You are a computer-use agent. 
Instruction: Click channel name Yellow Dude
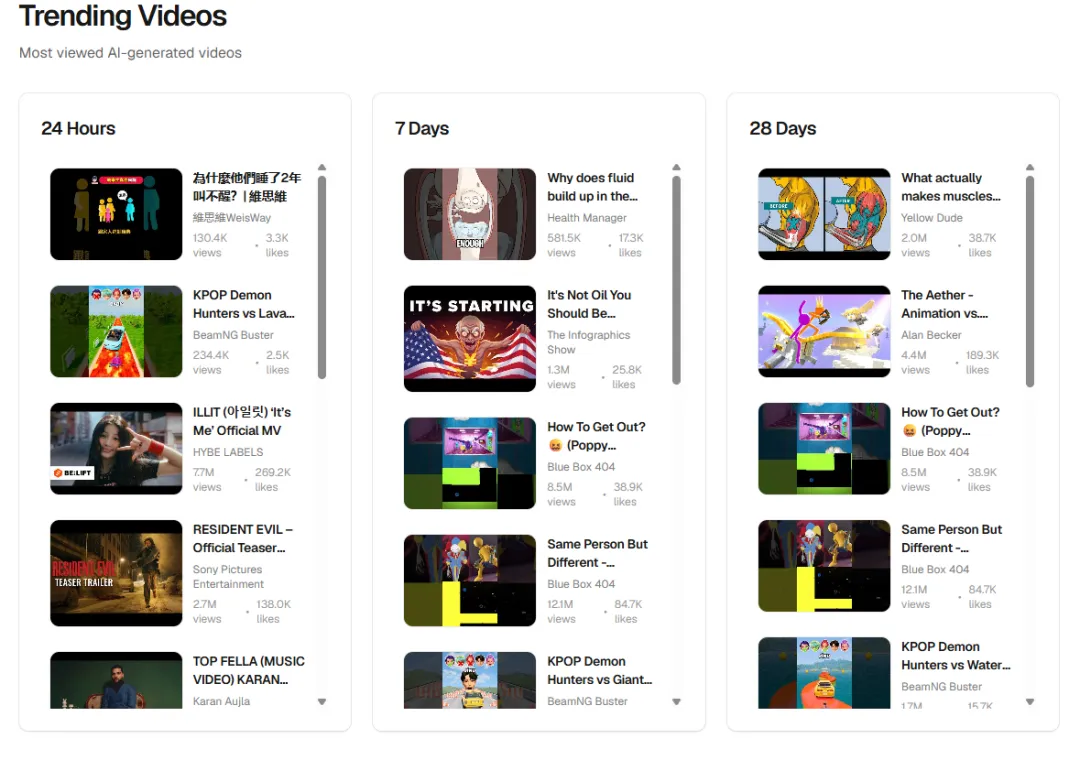click(932, 218)
